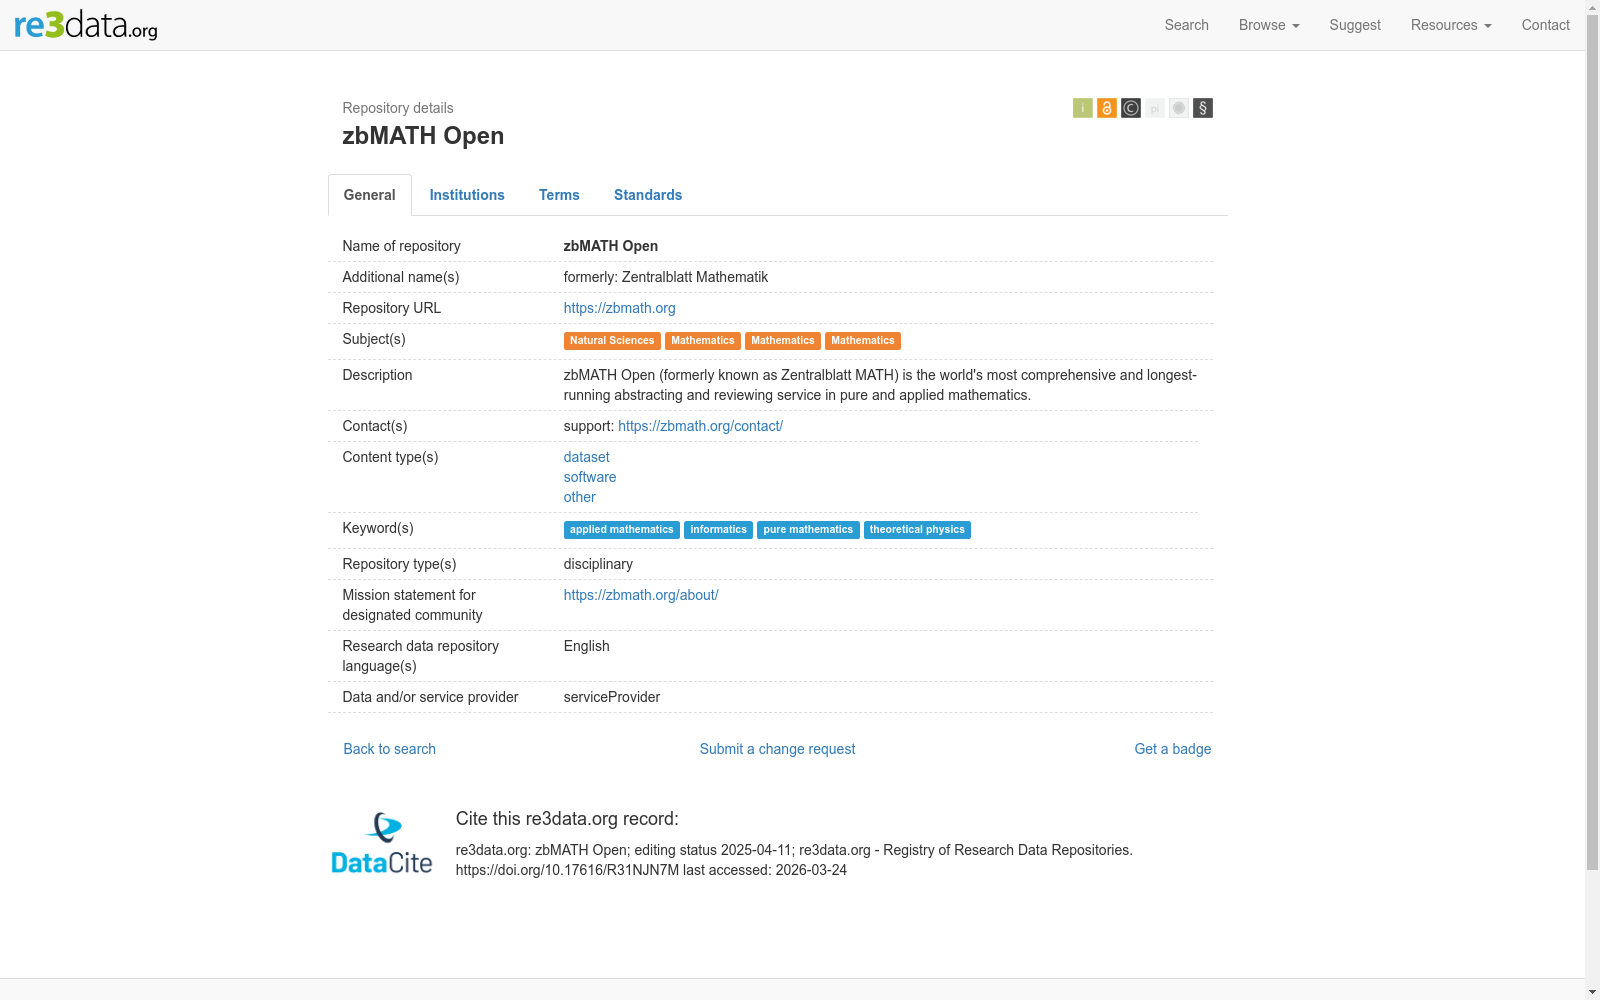Image resolution: width=1600 pixels, height=1000 pixels.
Task: Click the 'zbMATH Open' page heading
Action: [x=423, y=136]
